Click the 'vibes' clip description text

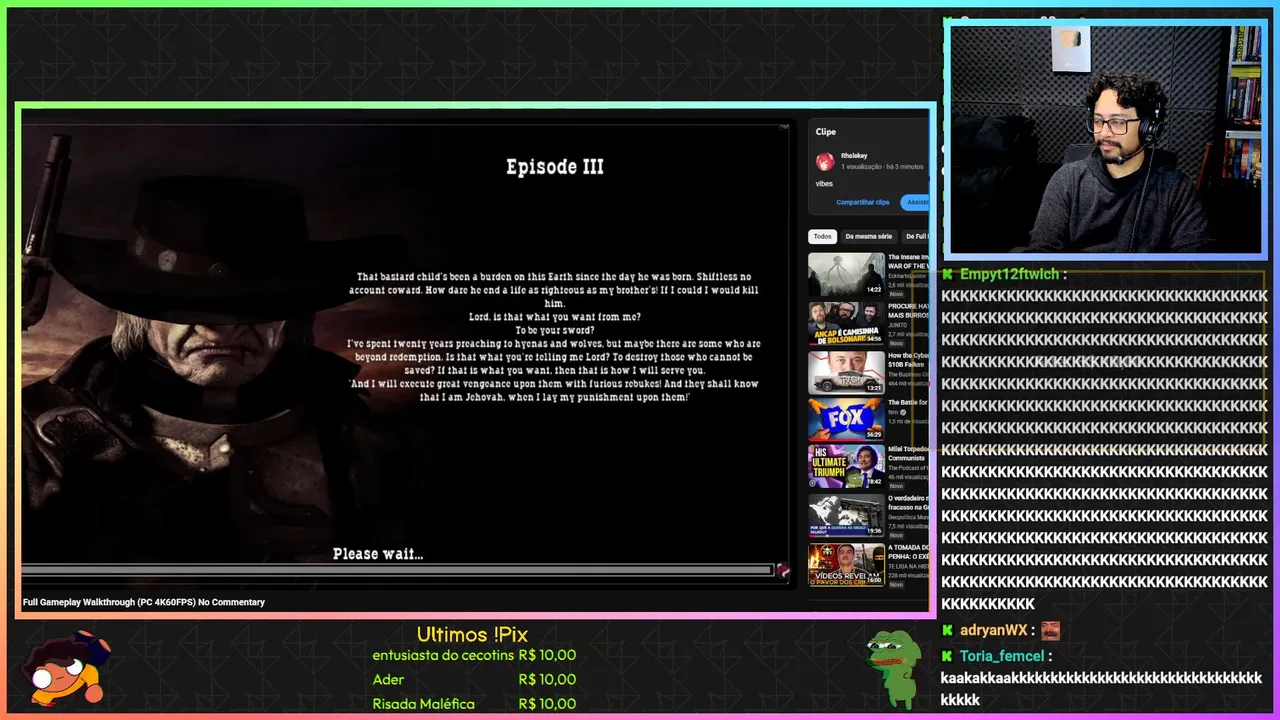pyautogui.click(x=824, y=184)
